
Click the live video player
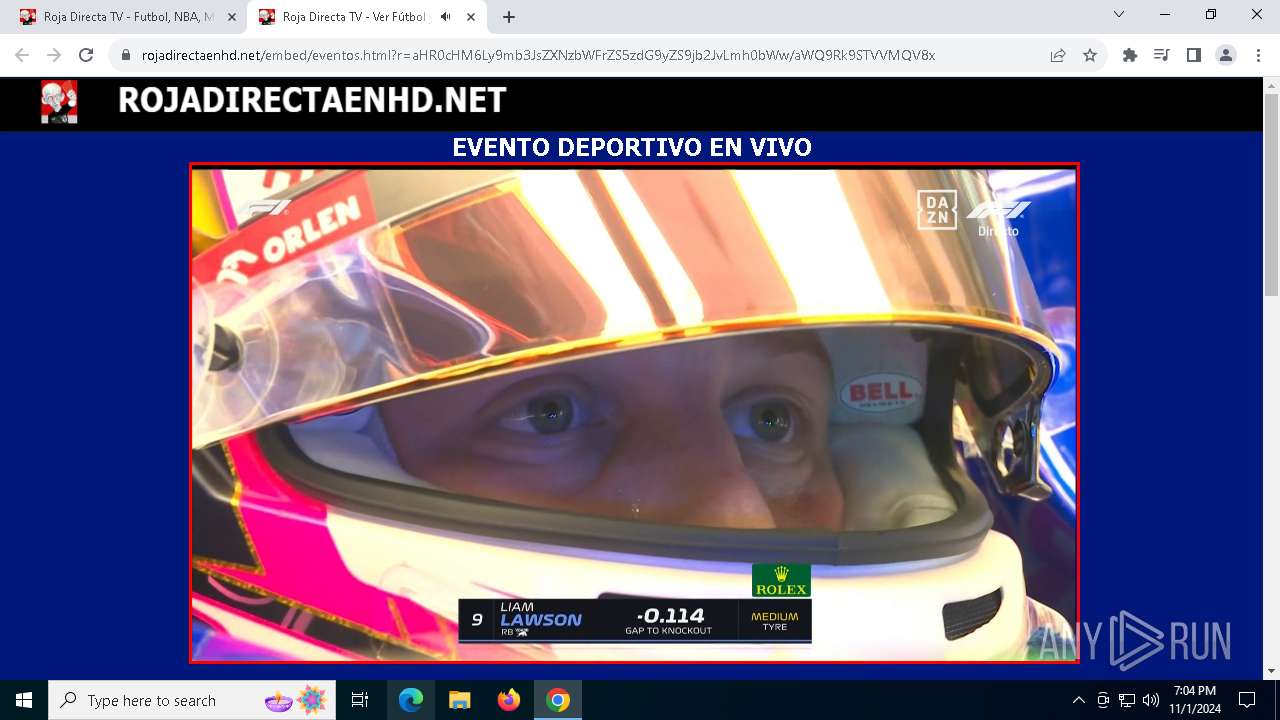click(x=634, y=413)
